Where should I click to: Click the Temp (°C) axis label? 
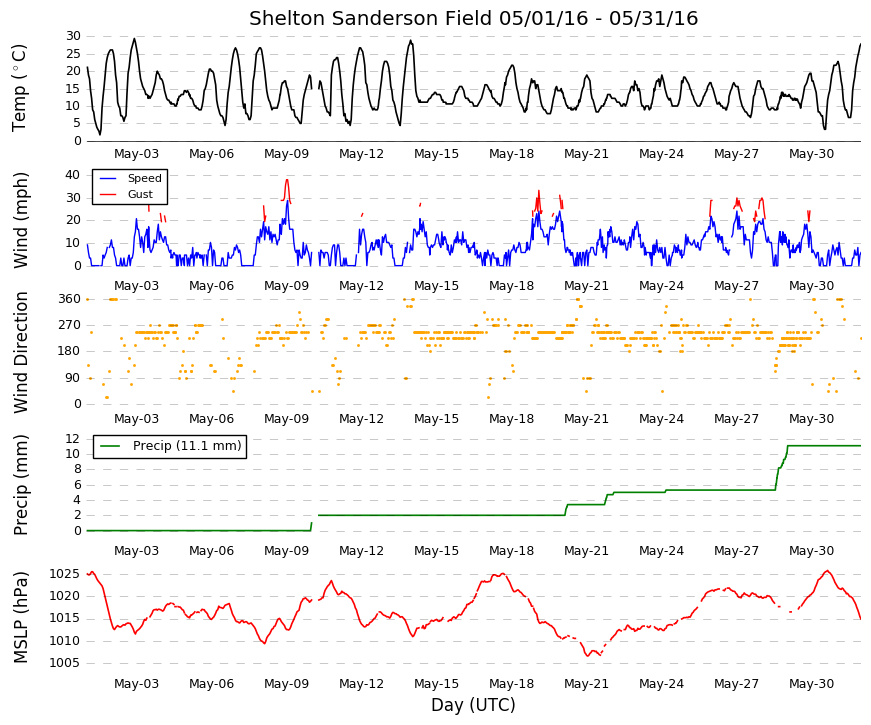(x=19, y=88)
